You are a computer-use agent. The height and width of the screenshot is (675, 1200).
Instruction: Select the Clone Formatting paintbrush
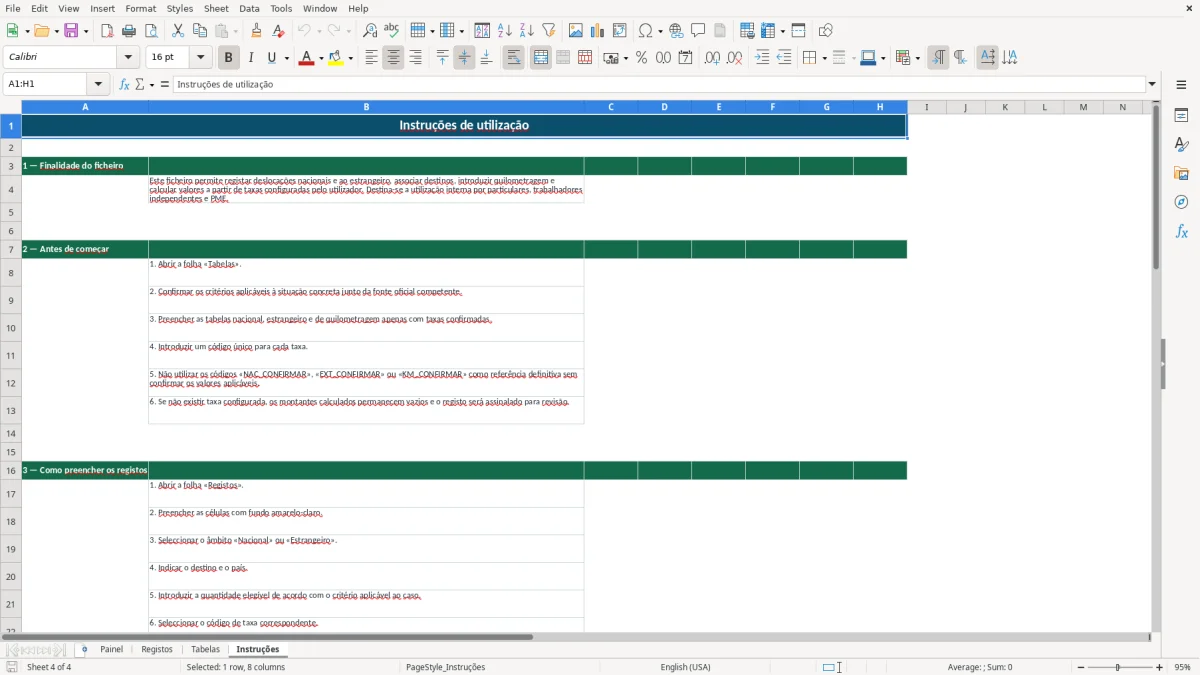click(257, 31)
